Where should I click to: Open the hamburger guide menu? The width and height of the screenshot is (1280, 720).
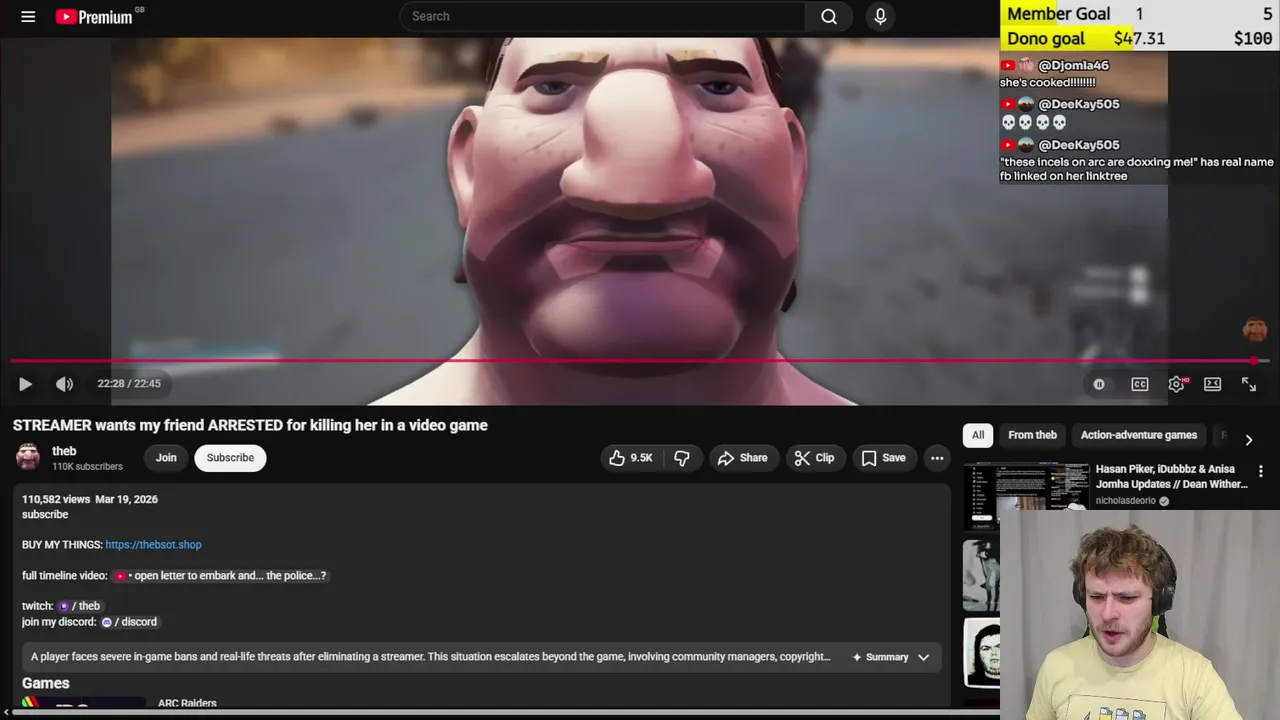click(x=28, y=16)
